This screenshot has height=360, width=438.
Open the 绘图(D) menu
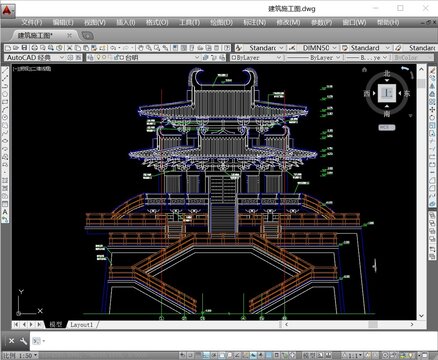(221, 23)
